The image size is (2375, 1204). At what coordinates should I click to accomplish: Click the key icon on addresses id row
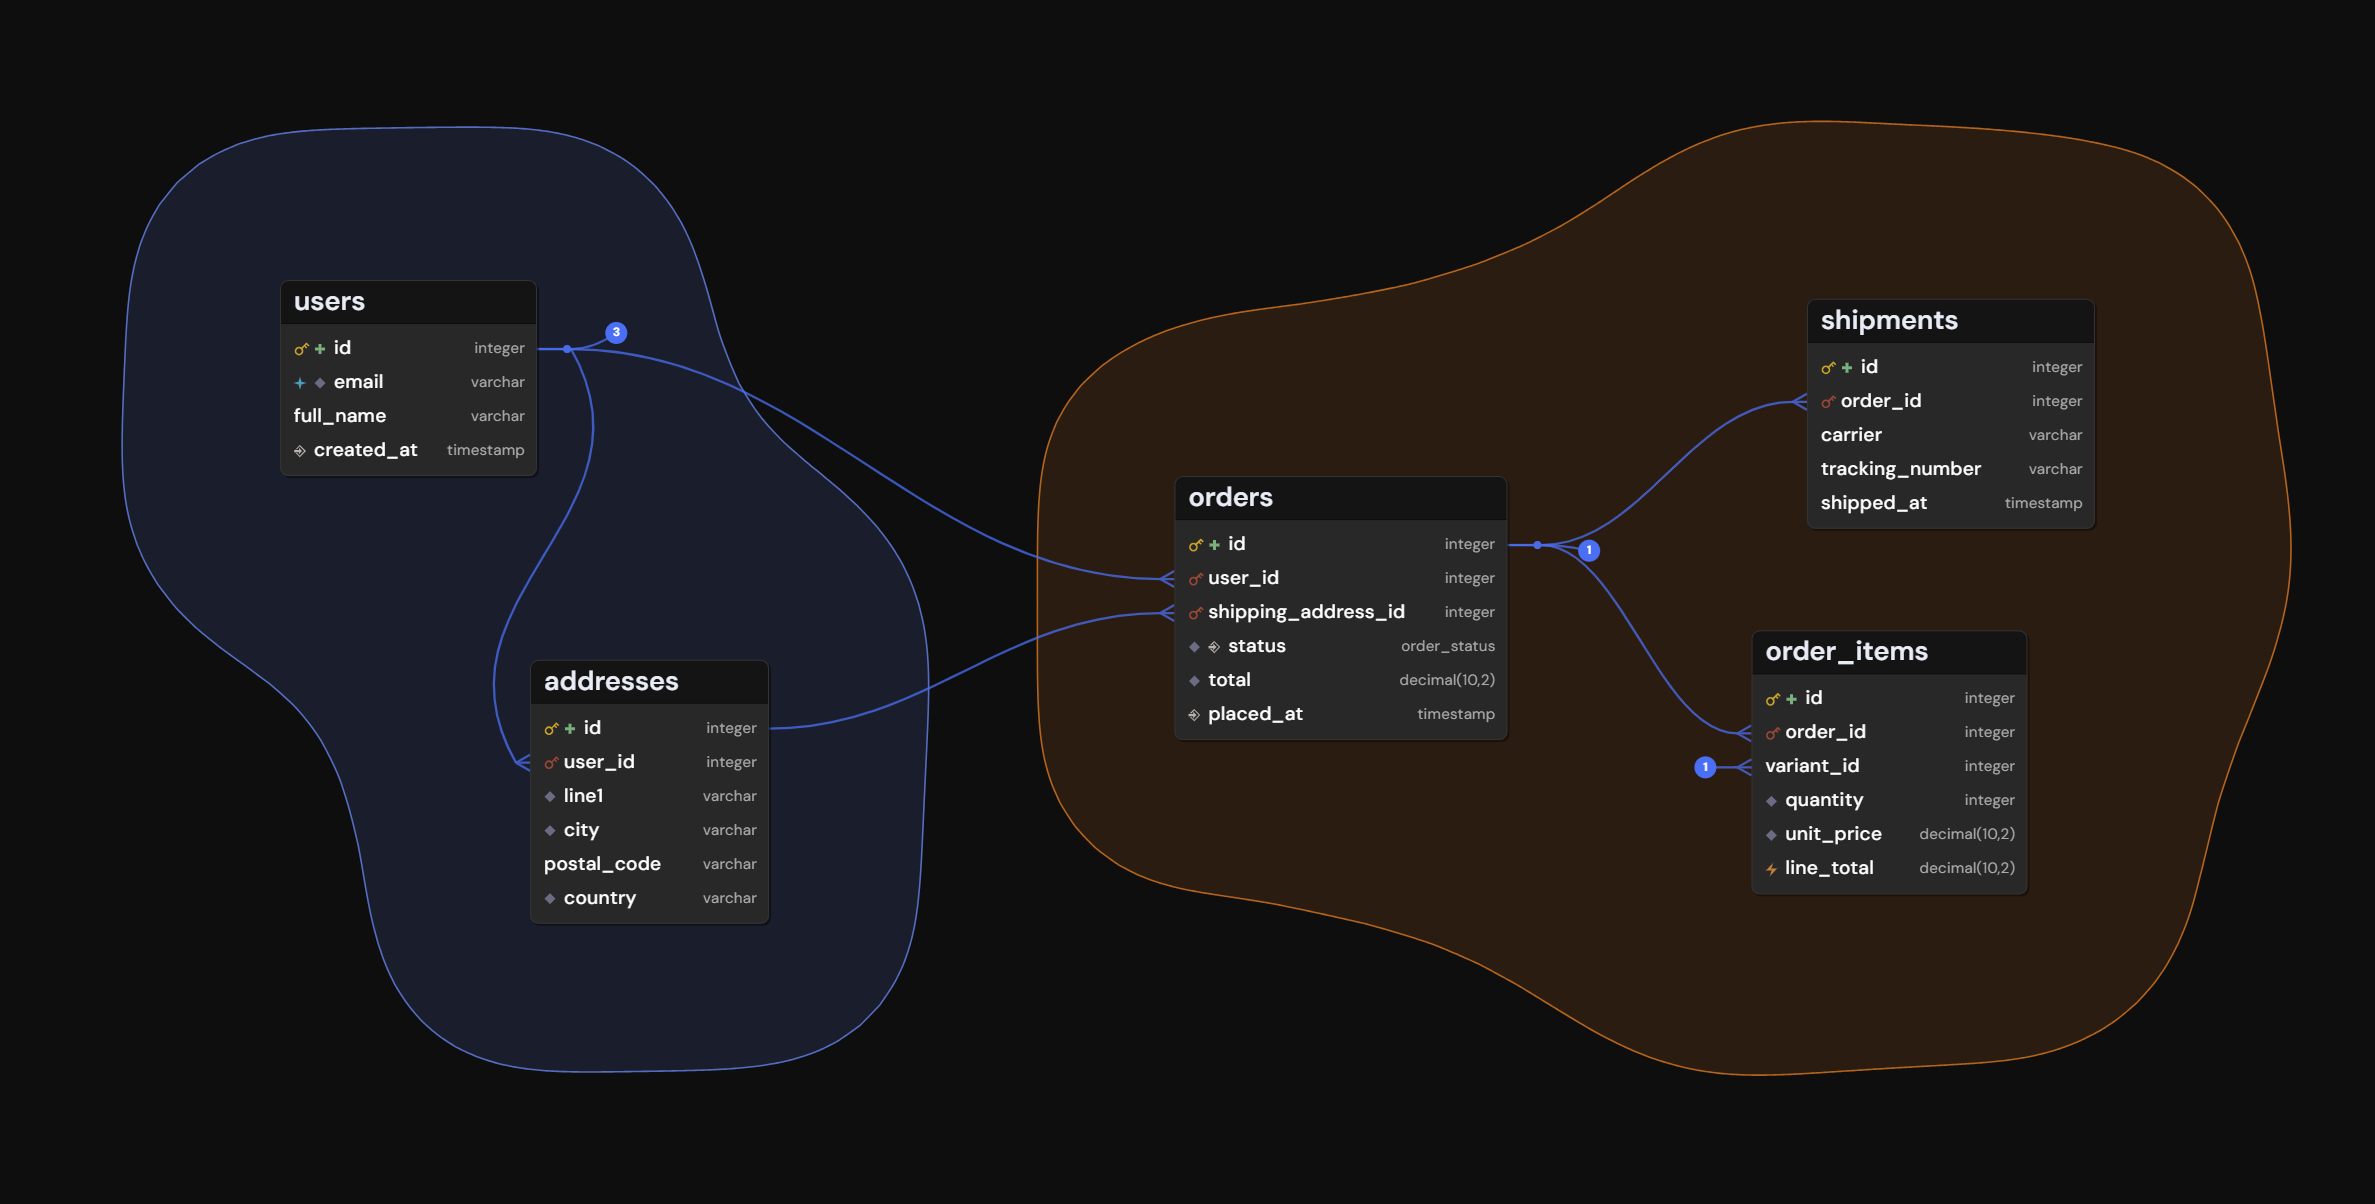(x=550, y=729)
